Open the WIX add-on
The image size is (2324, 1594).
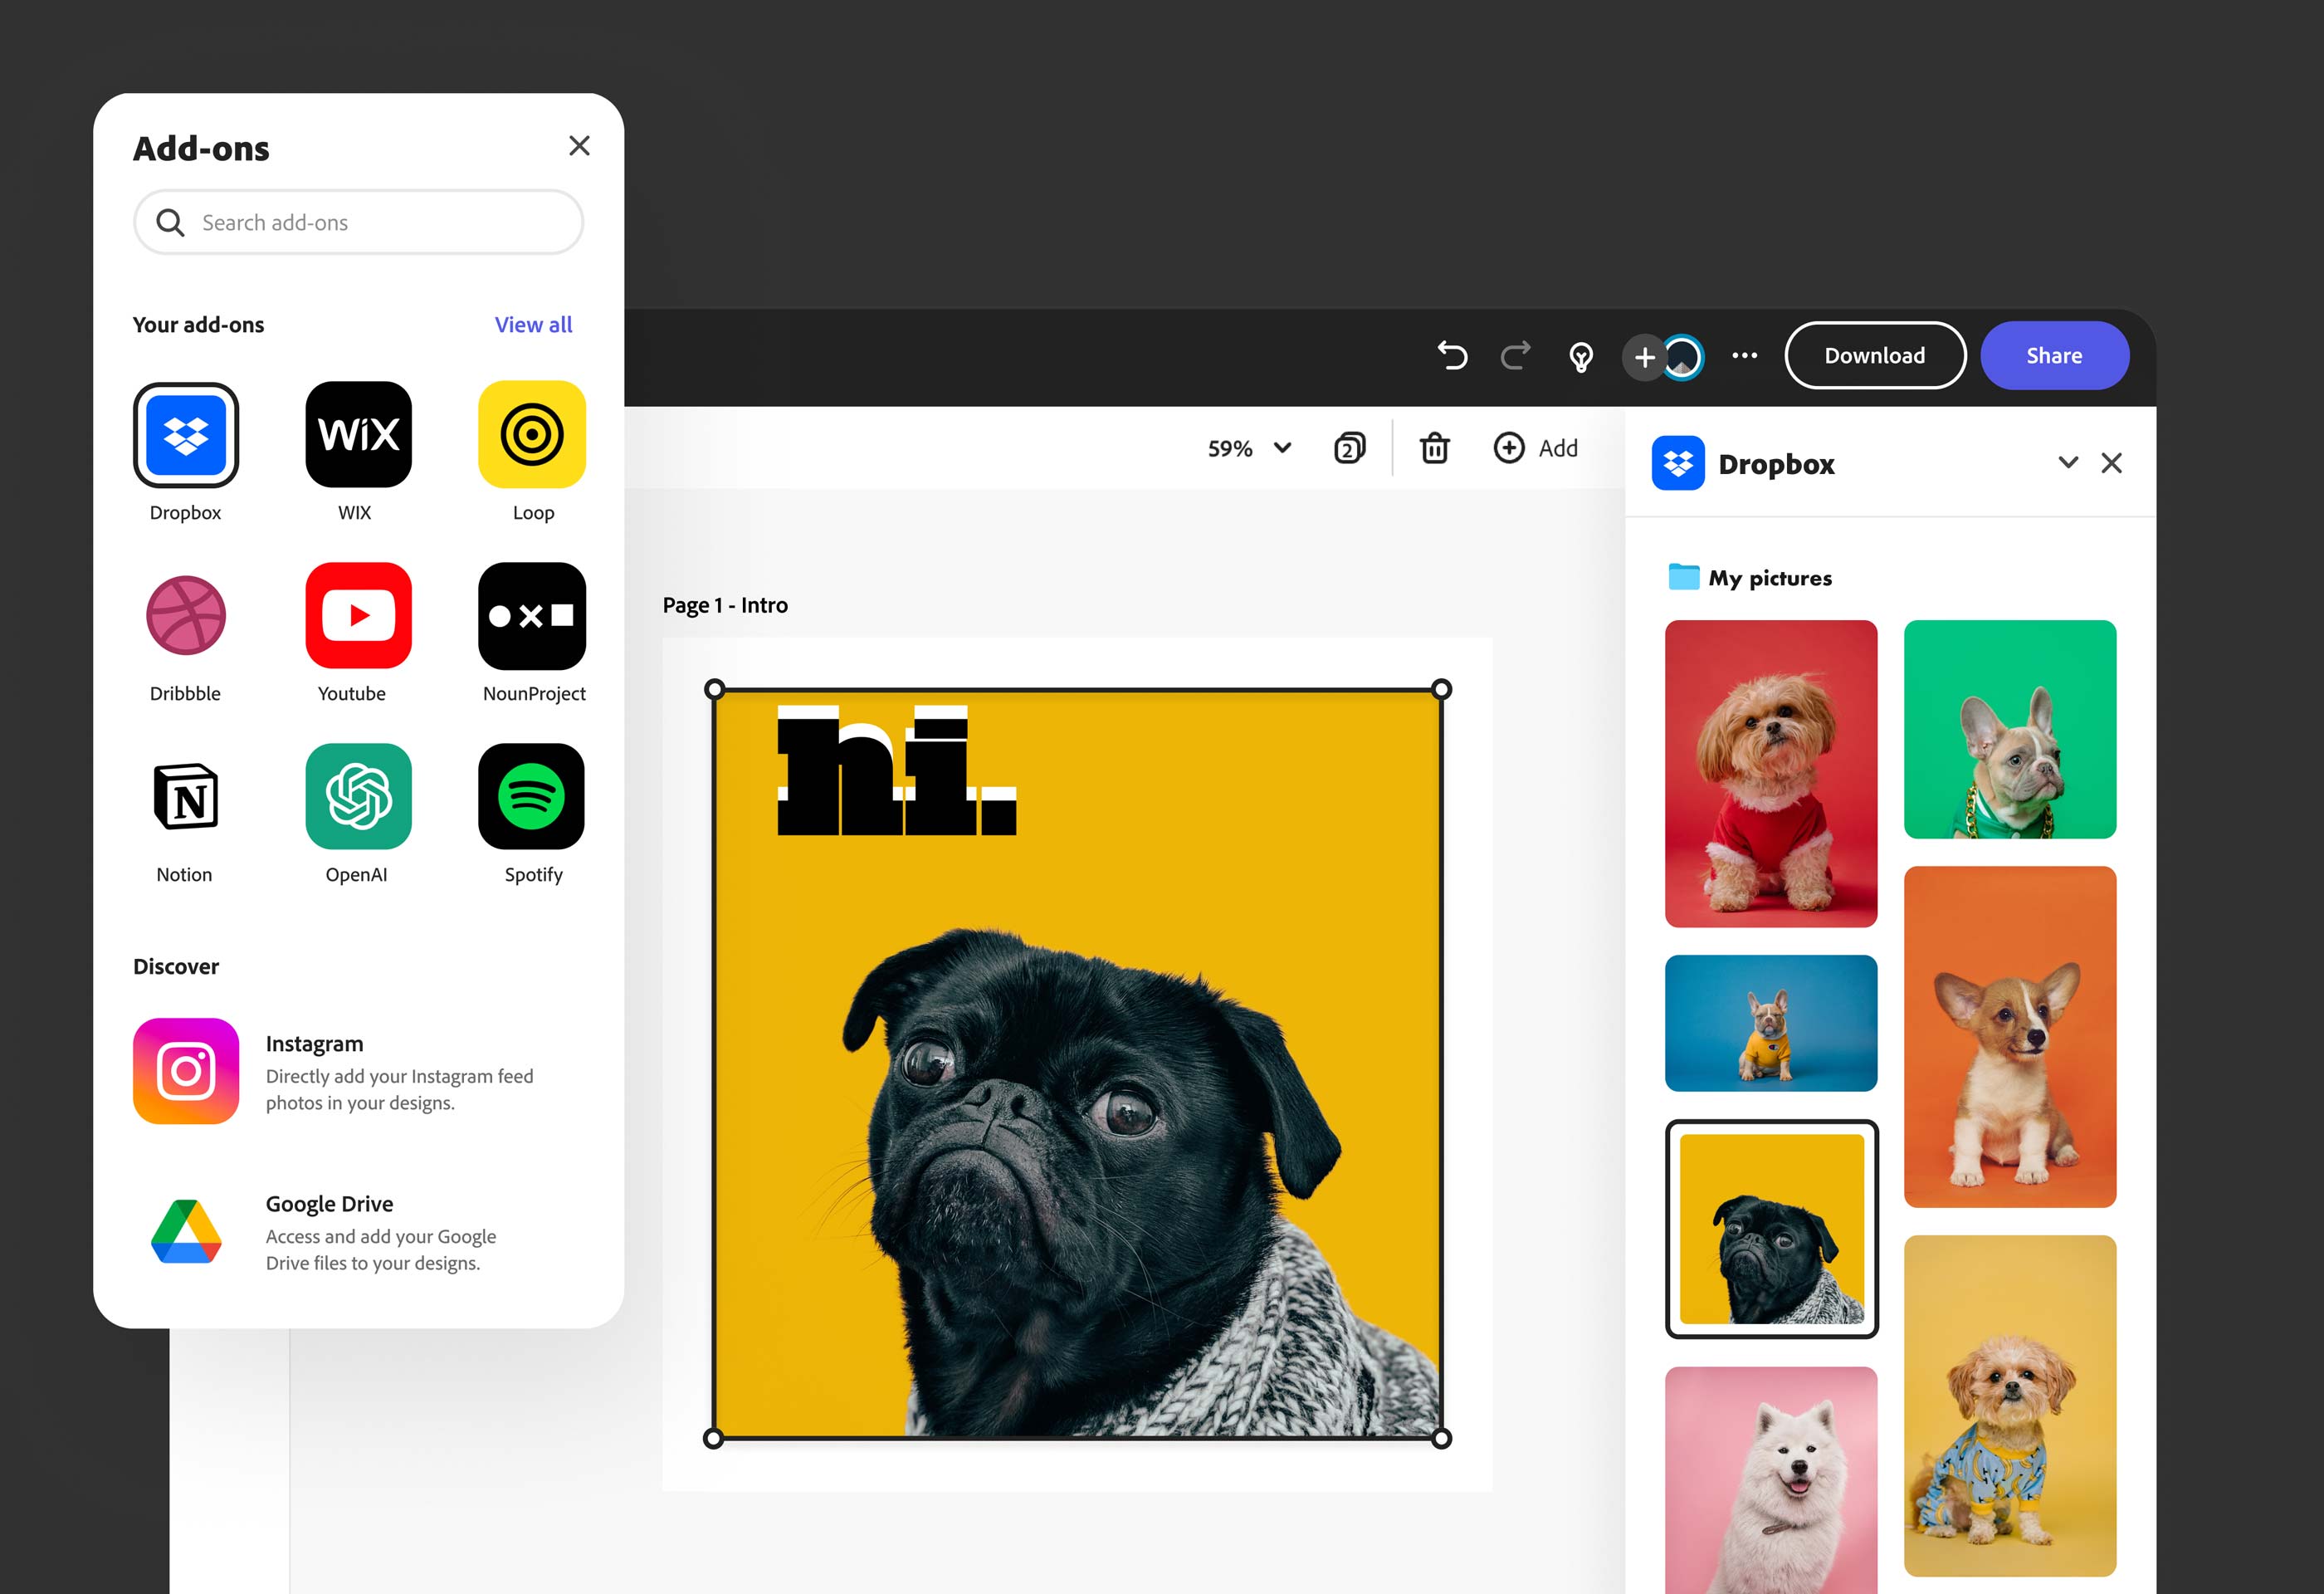(358, 435)
